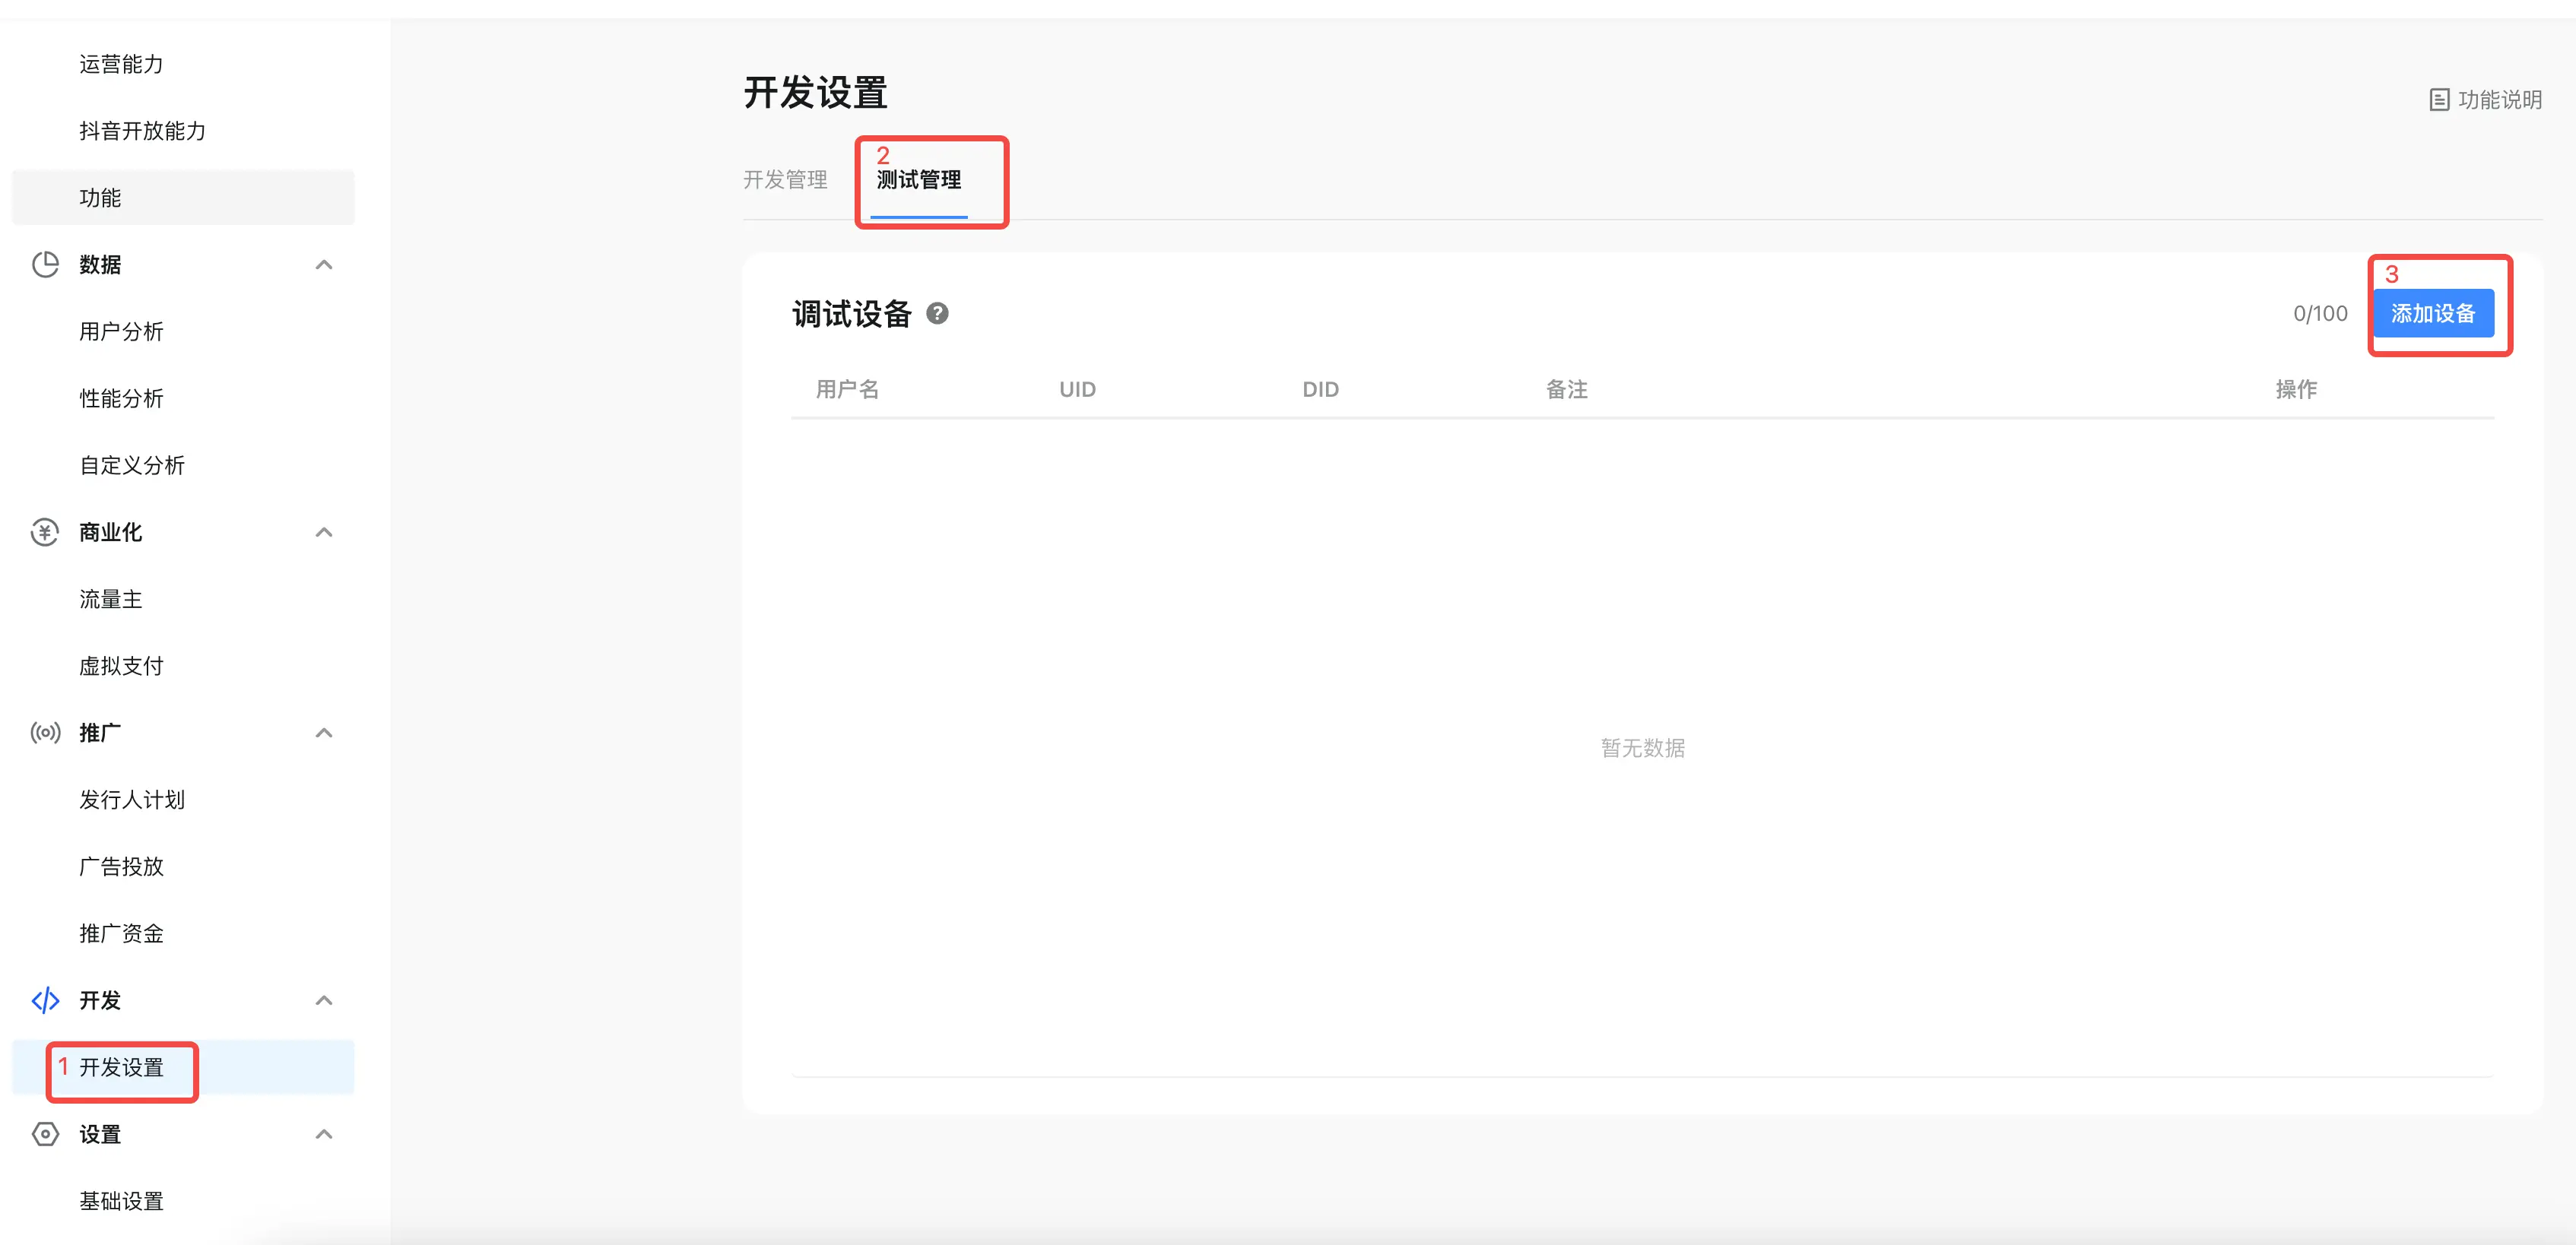Click the 数据 pie chart icon
This screenshot has width=2576, height=1245.
45,264
